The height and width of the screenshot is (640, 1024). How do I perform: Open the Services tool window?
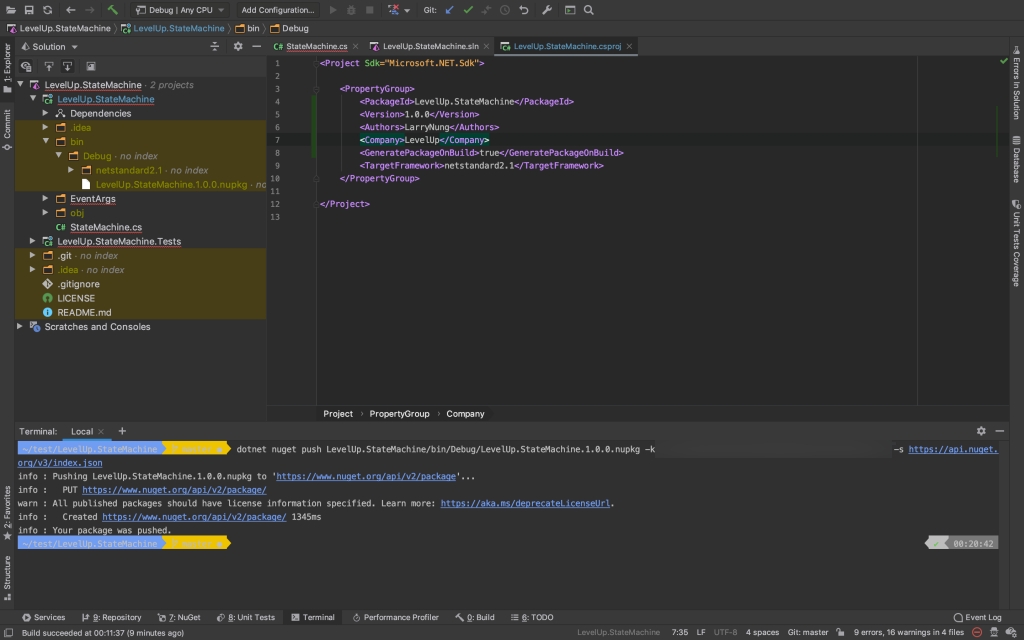click(43, 617)
